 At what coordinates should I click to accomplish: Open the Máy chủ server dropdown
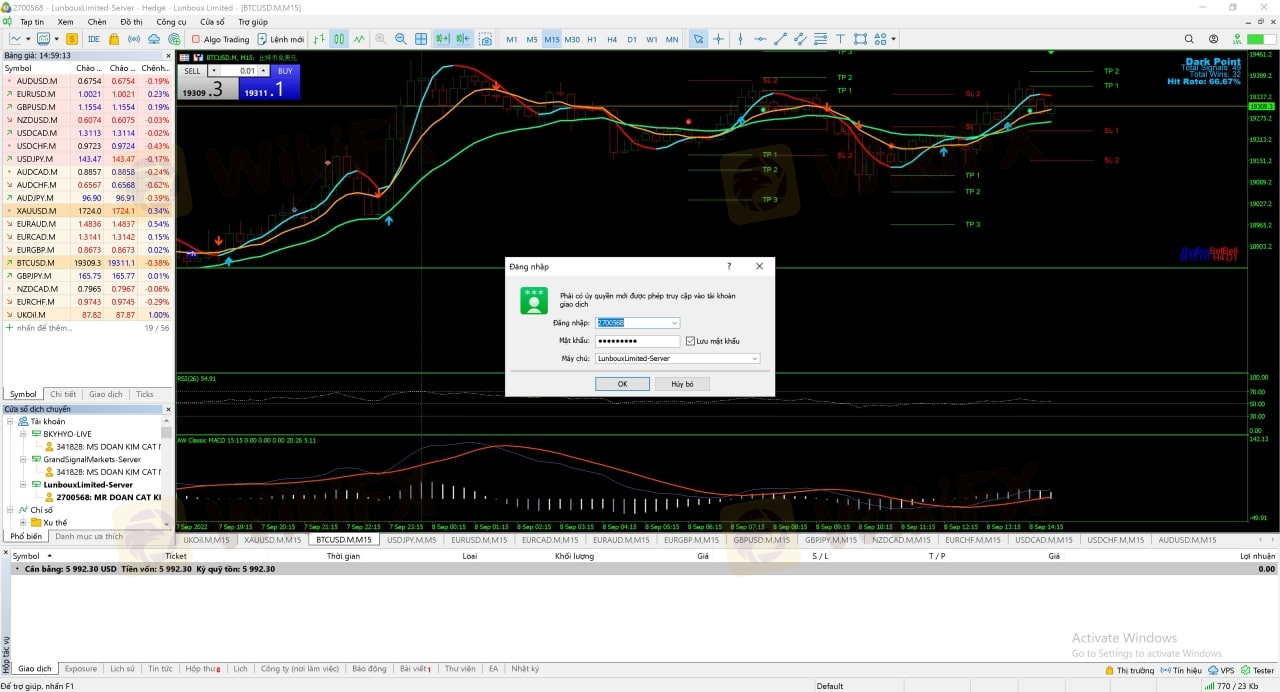tap(754, 358)
